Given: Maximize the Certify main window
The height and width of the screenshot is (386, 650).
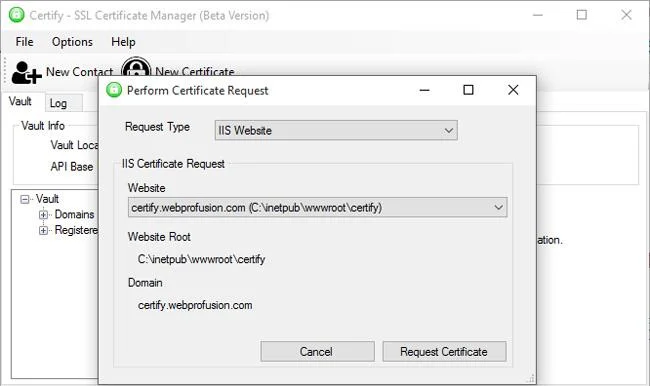Looking at the screenshot, I should pyautogui.click(x=582, y=15).
